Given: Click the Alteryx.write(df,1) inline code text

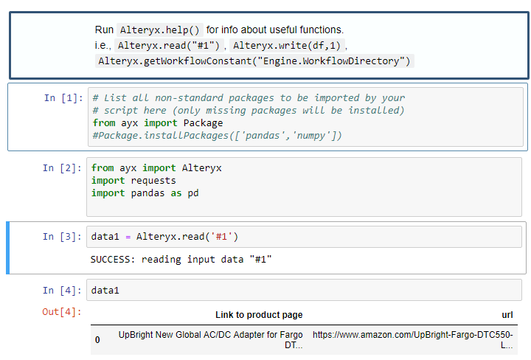Looking at the screenshot, I should point(287,45).
